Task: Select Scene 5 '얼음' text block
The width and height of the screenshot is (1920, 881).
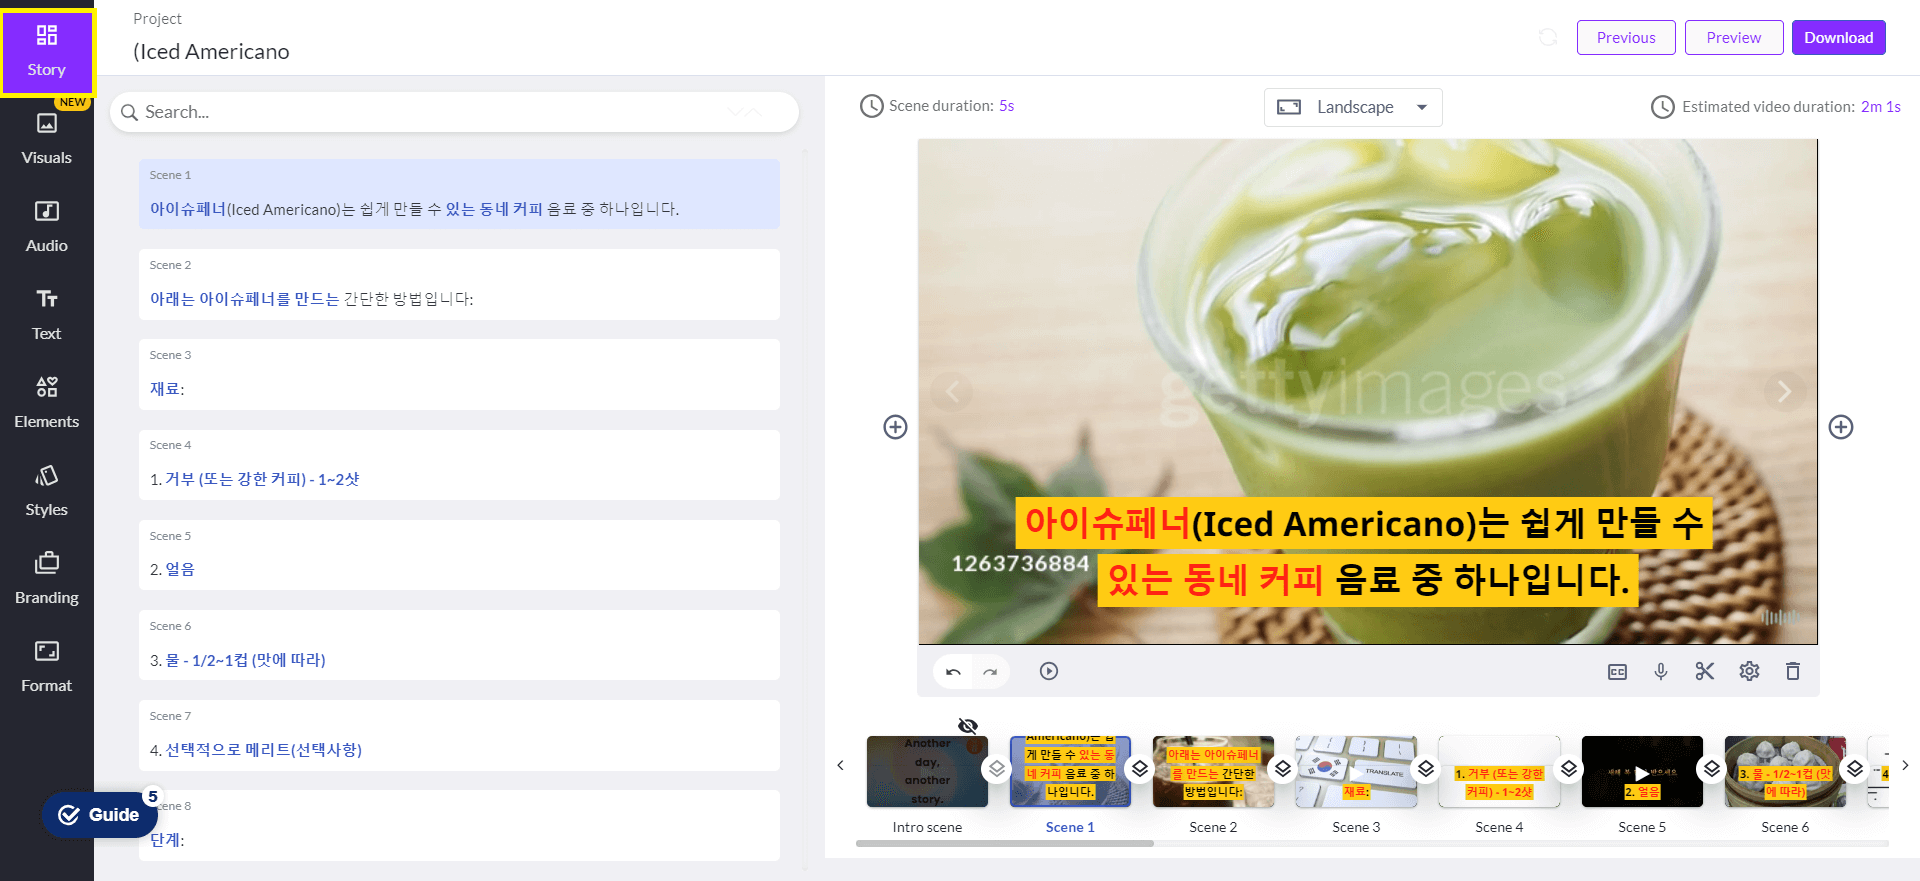Action: [x=459, y=555]
